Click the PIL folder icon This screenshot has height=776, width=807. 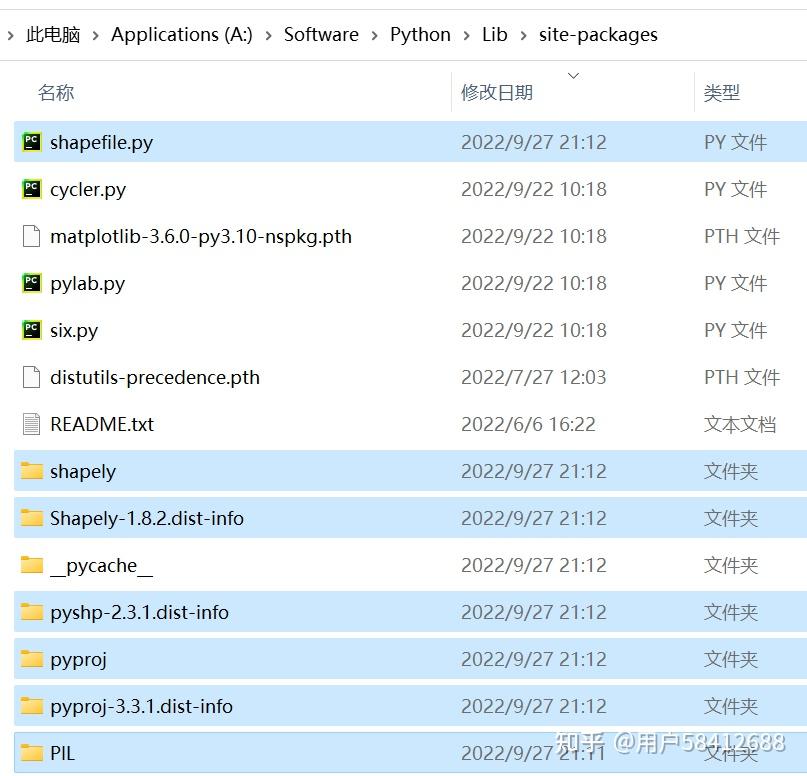click(31, 752)
